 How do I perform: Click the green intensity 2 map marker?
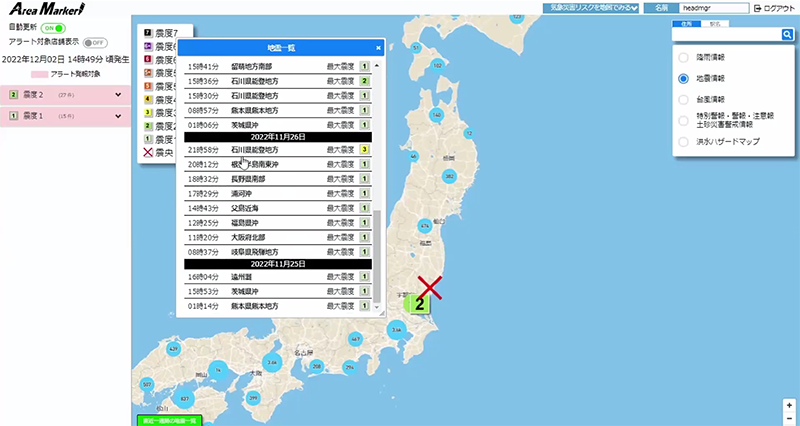point(421,302)
